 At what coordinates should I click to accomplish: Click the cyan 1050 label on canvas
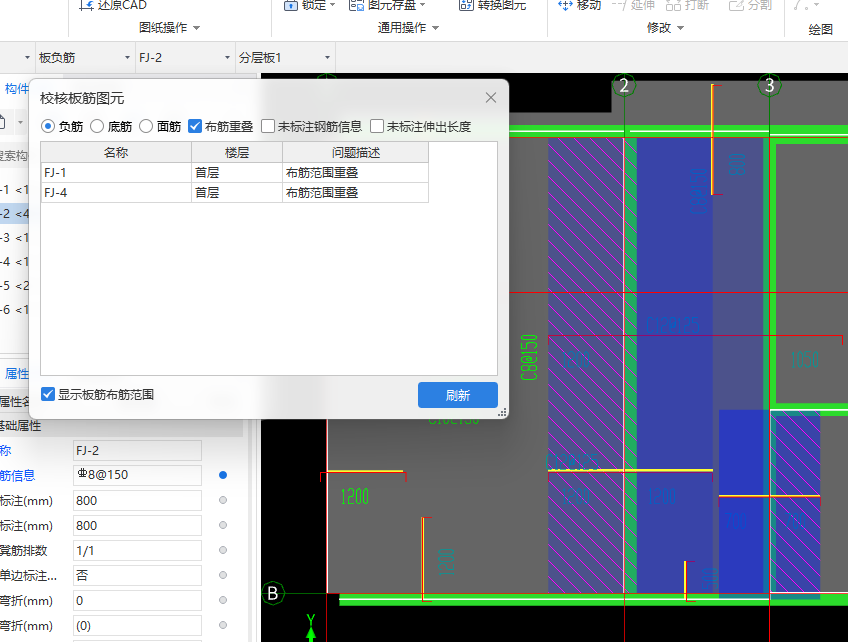pos(805,360)
